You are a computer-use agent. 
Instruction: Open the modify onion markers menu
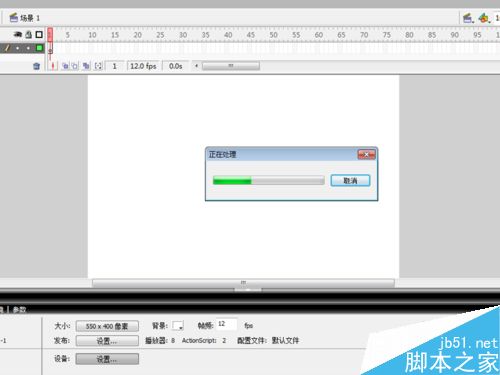(98, 66)
